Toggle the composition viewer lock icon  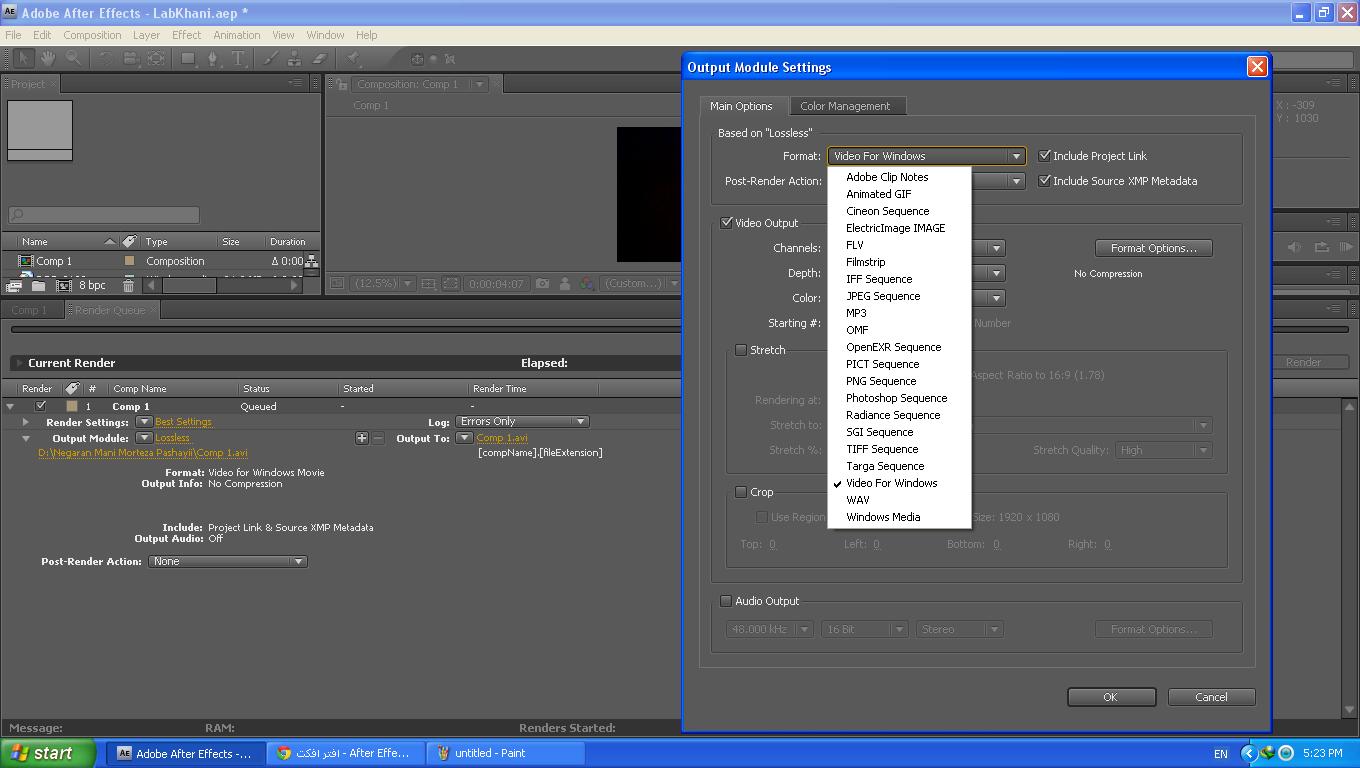tap(342, 84)
